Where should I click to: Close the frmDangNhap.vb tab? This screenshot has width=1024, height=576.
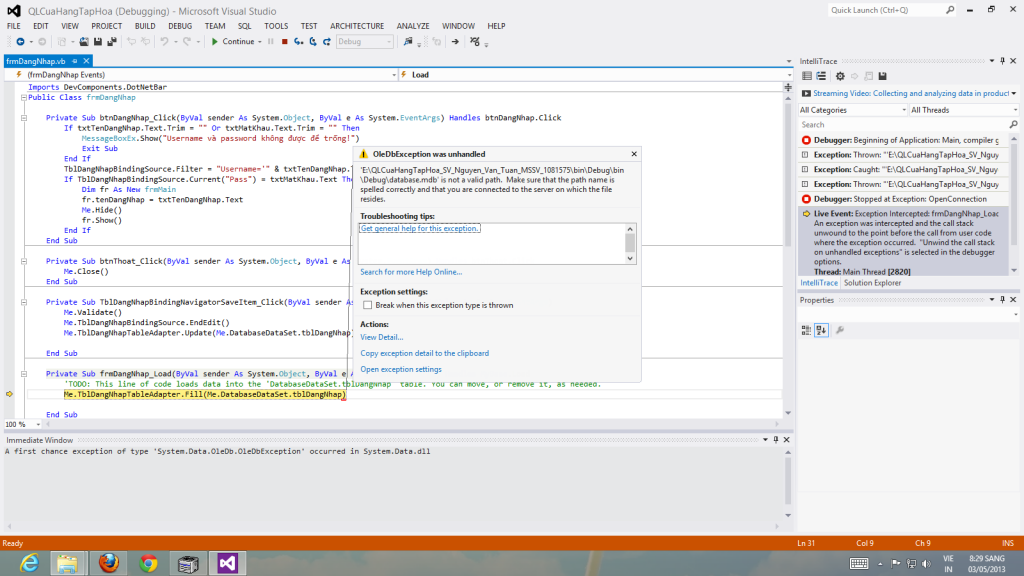point(86,61)
